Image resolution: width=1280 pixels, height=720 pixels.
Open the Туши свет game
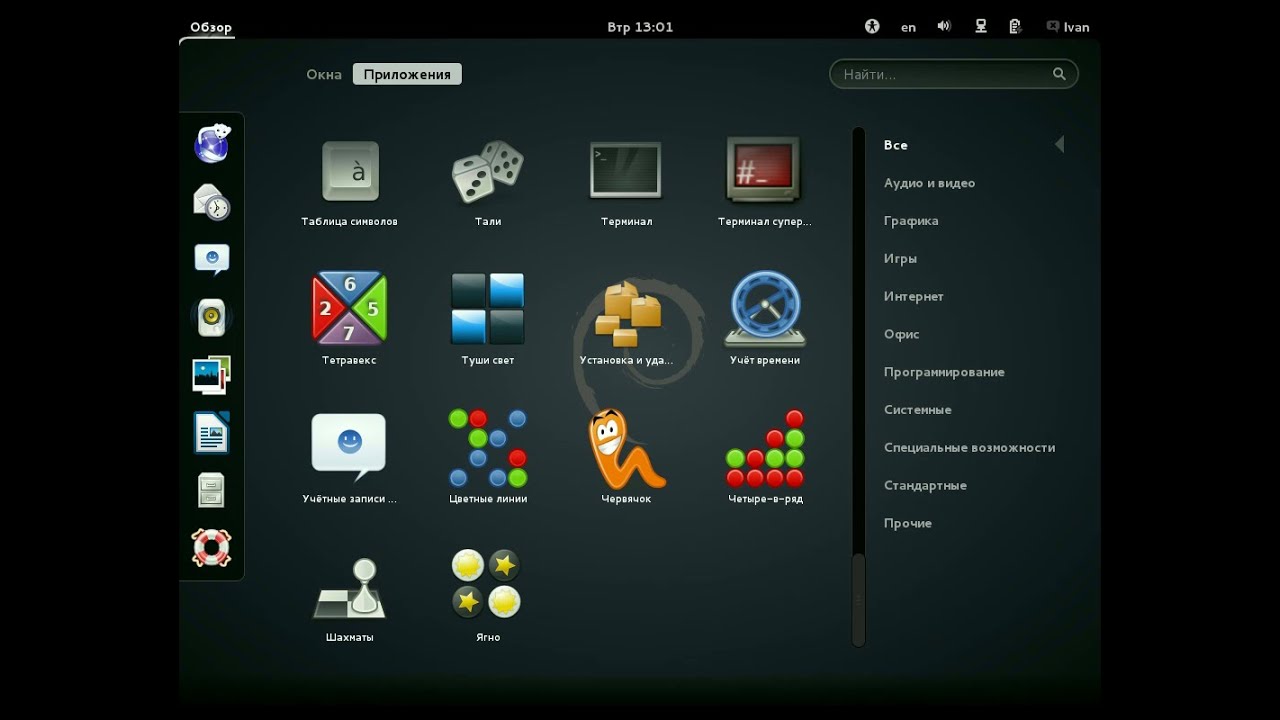point(488,320)
